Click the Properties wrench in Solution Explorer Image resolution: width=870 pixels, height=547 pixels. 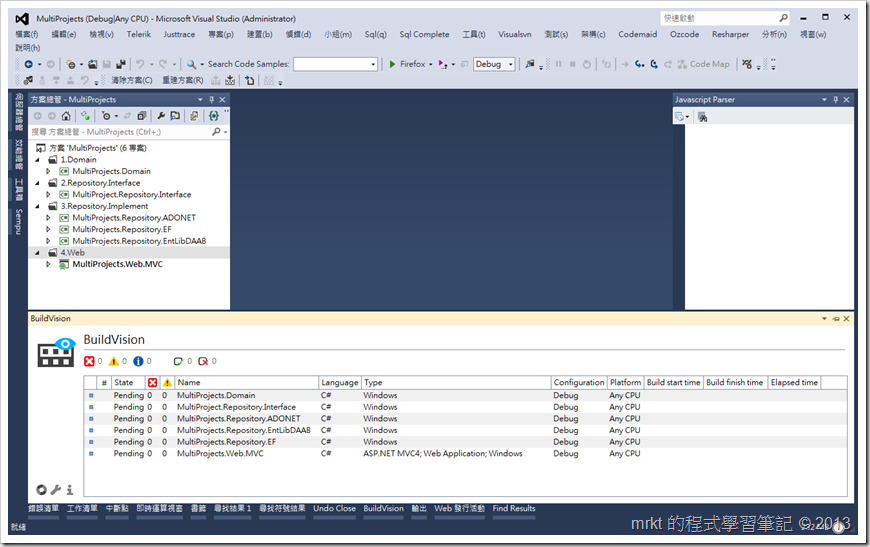pyautogui.click(x=161, y=116)
